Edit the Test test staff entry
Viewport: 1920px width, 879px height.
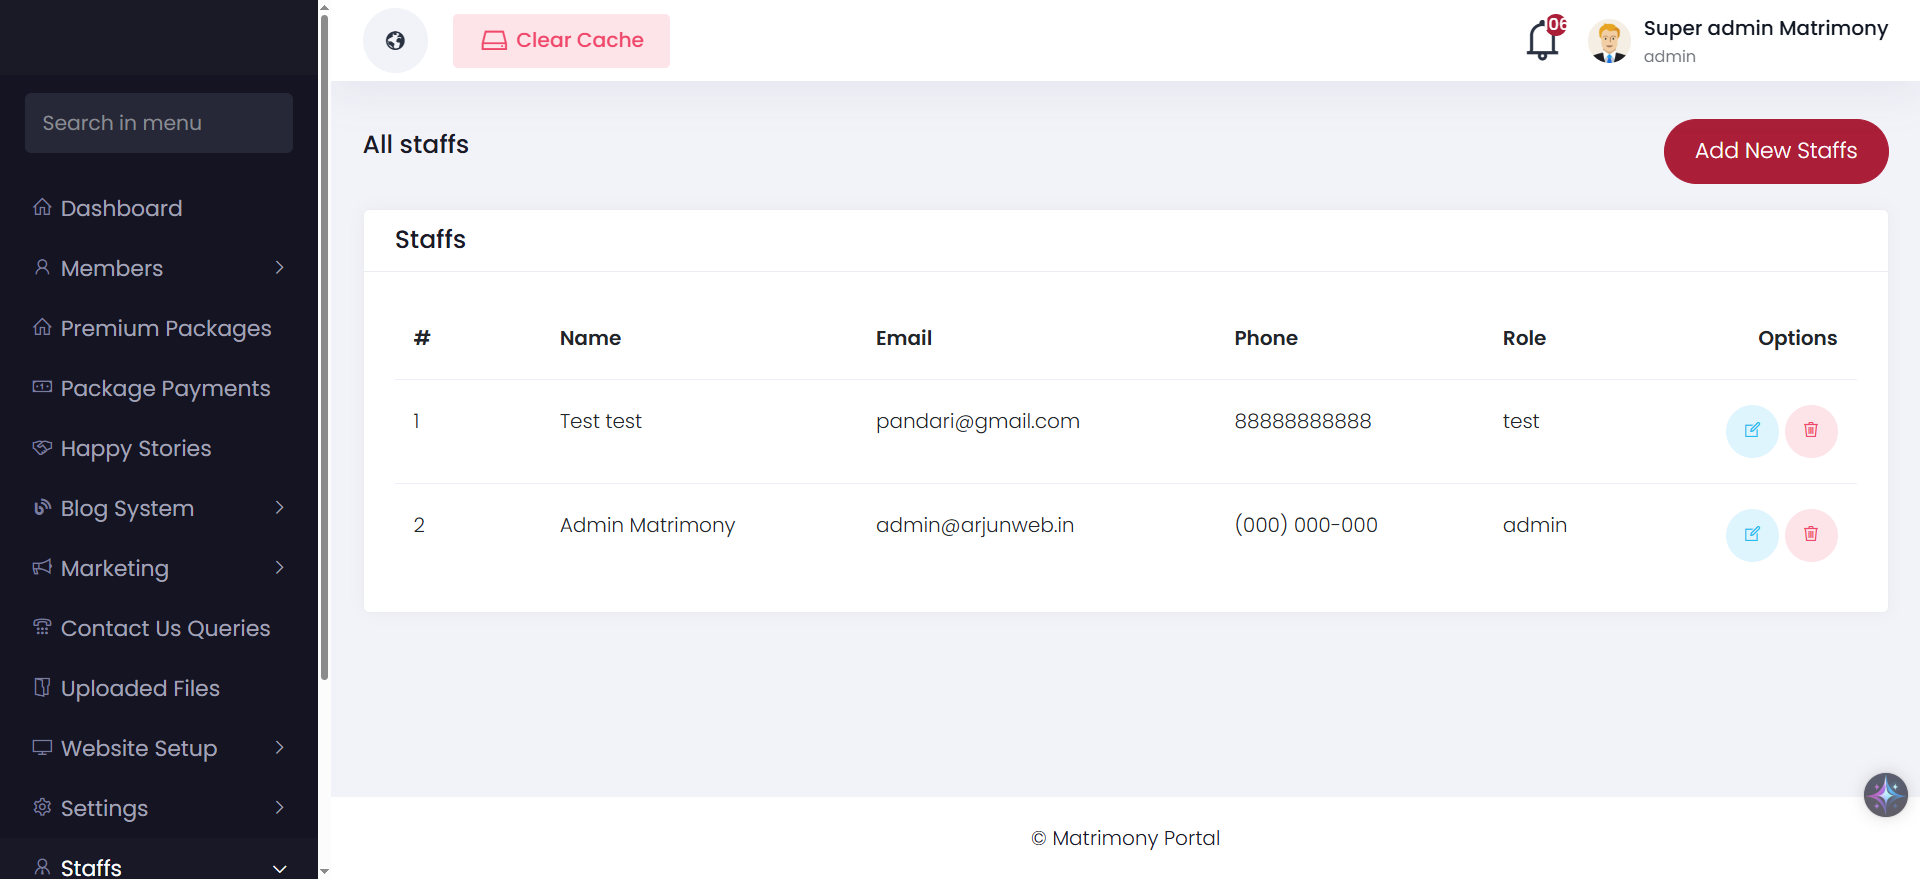(x=1752, y=431)
